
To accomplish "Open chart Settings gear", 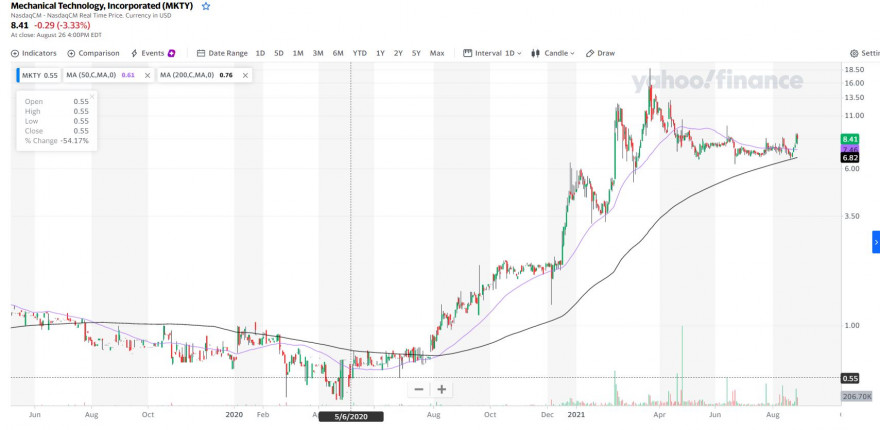I will 865,53.
